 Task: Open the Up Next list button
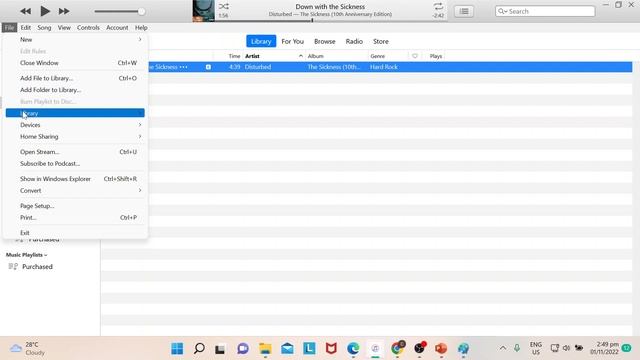(464, 11)
